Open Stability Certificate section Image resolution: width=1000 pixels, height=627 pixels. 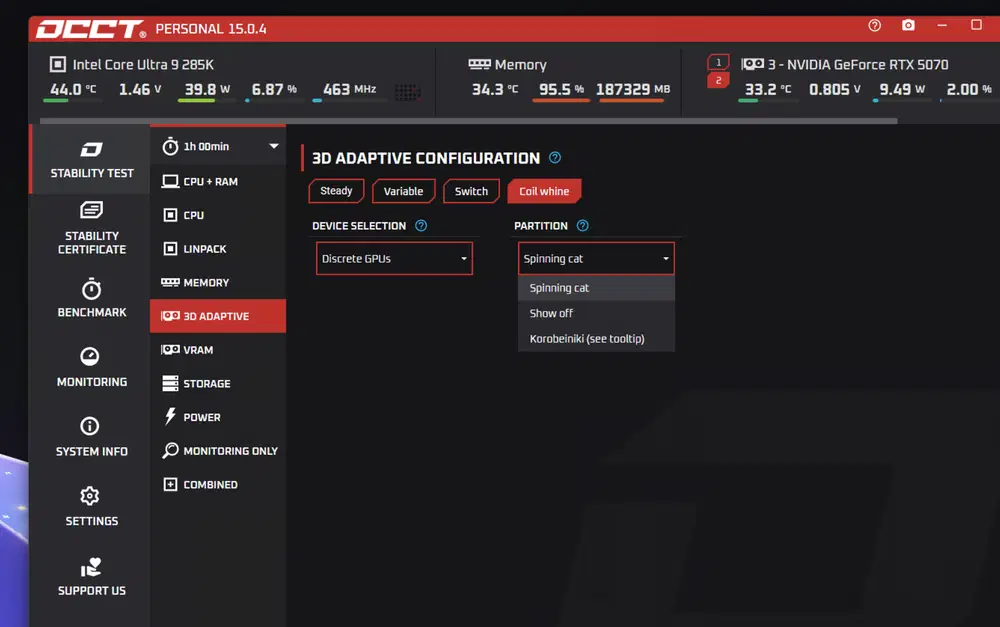click(91, 228)
